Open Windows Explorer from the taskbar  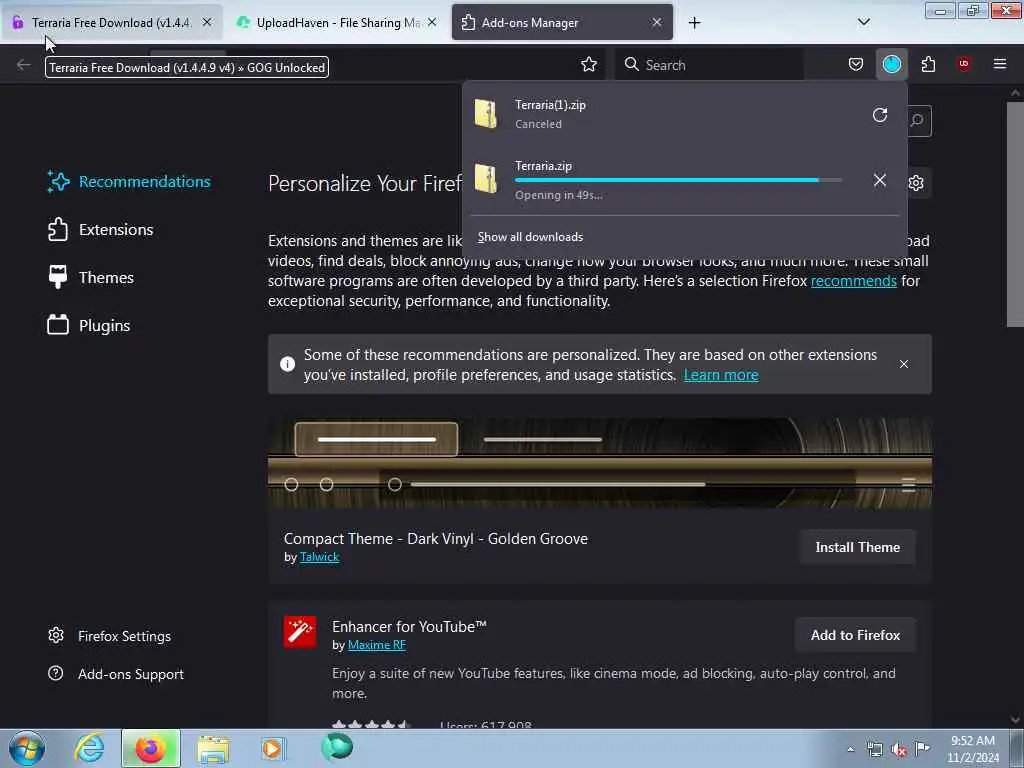(213, 748)
